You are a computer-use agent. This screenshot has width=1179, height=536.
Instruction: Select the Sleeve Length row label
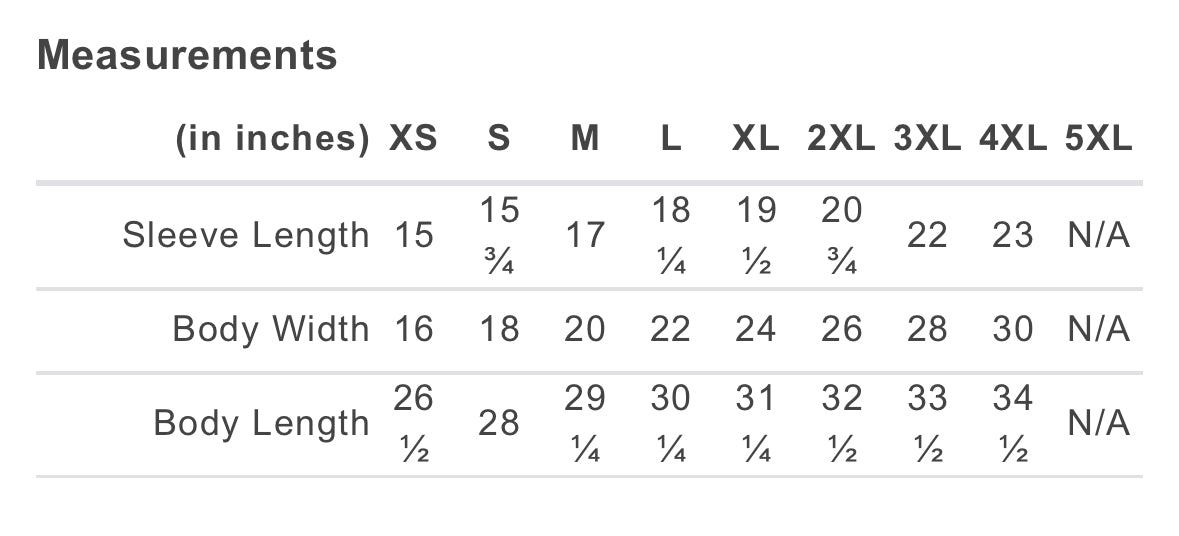pyautogui.click(x=246, y=236)
